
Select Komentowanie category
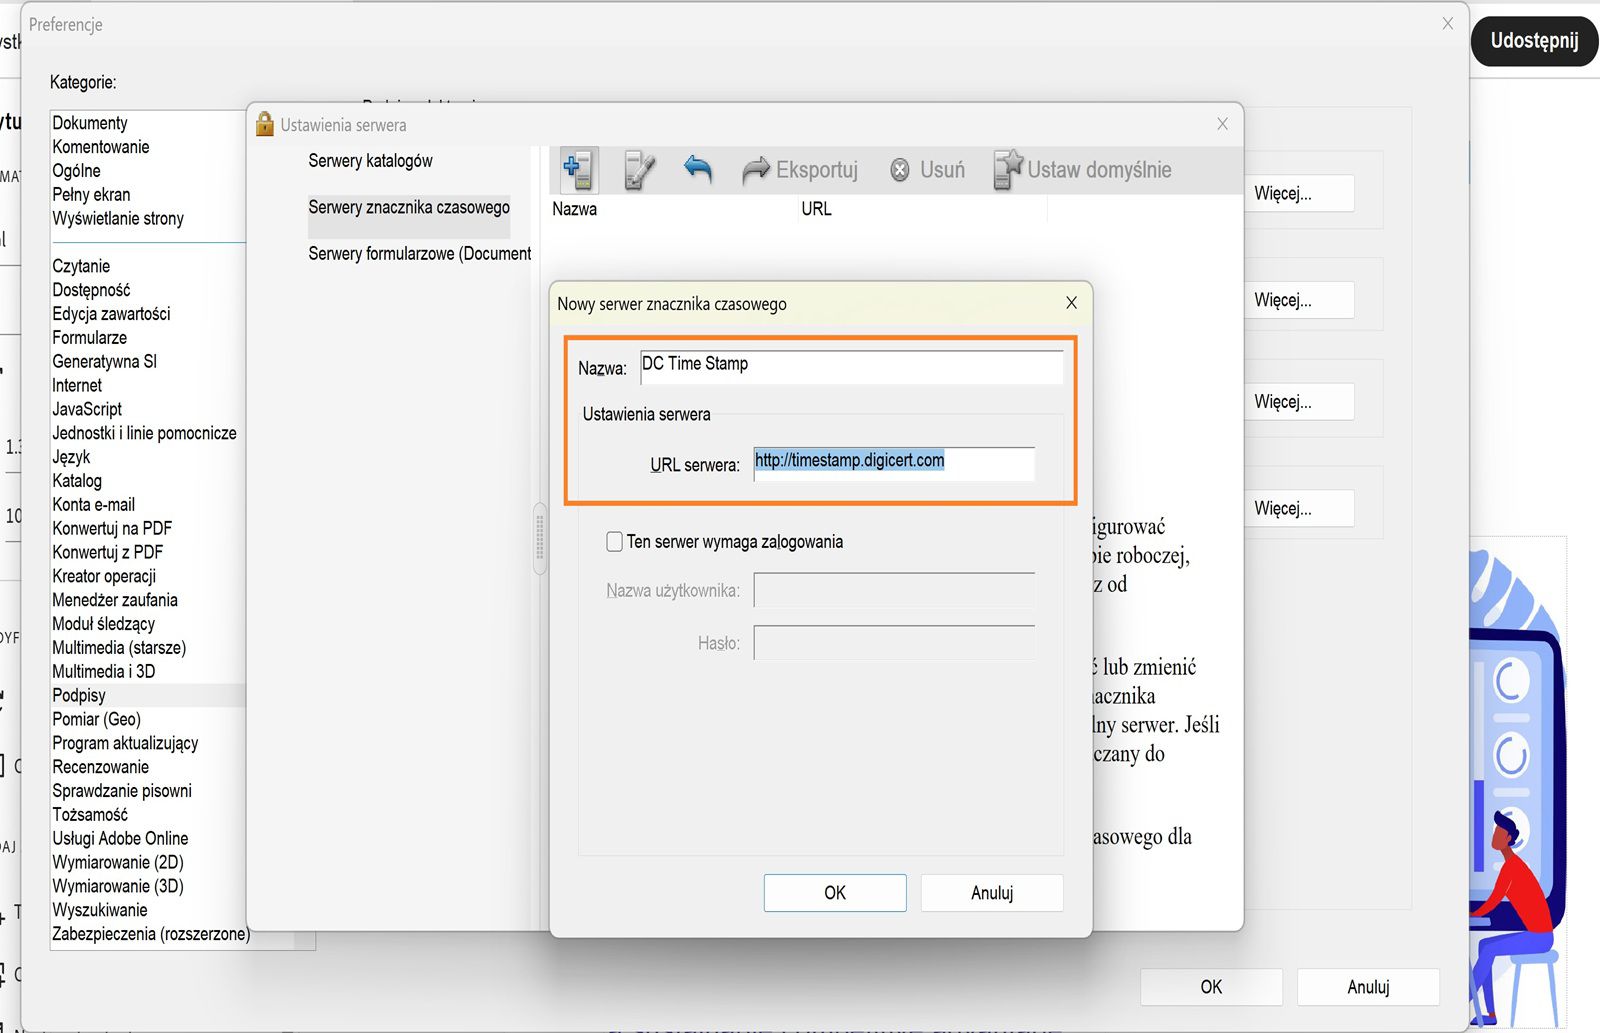tap(101, 147)
